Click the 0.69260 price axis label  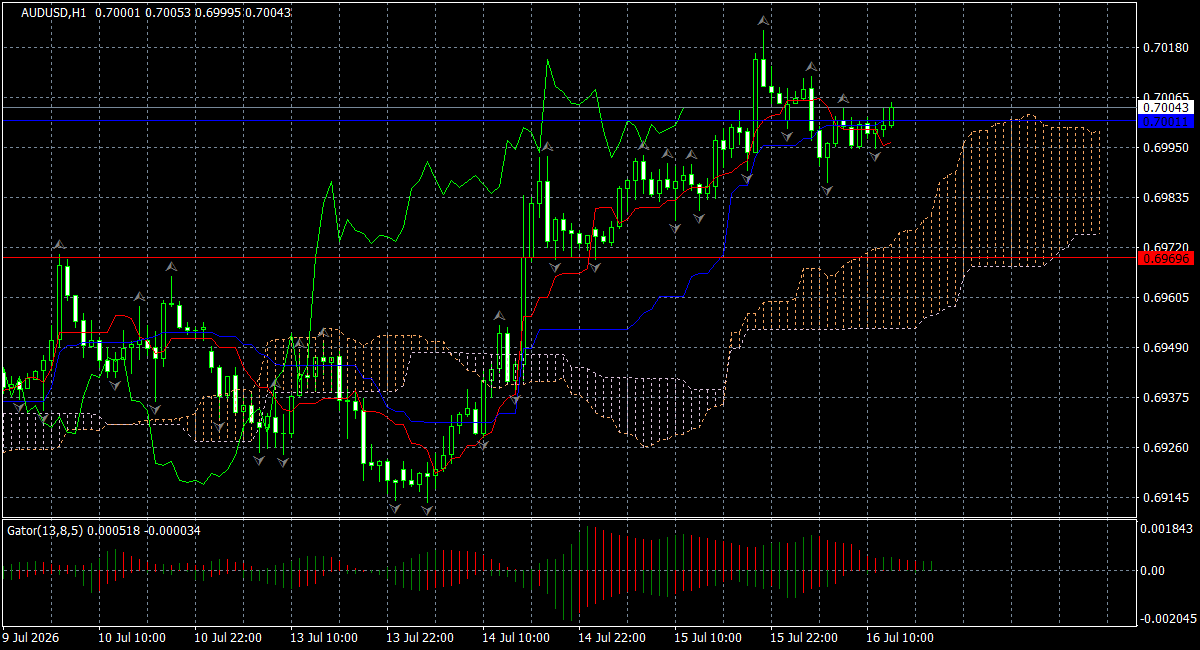coord(1165,447)
